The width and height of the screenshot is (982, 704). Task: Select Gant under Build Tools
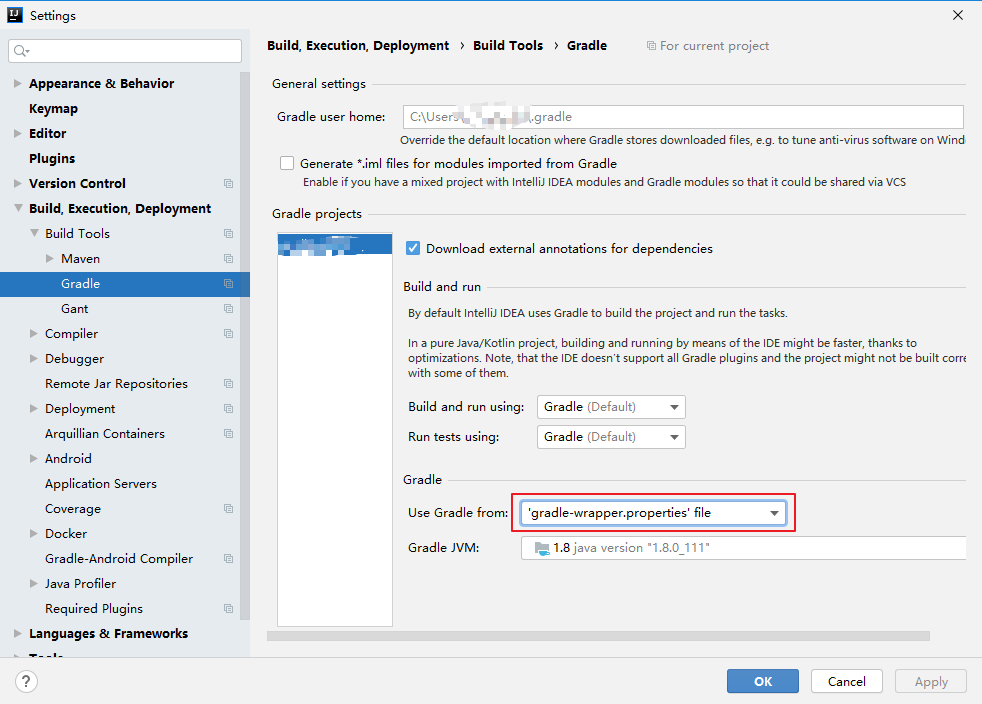point(75,309)
